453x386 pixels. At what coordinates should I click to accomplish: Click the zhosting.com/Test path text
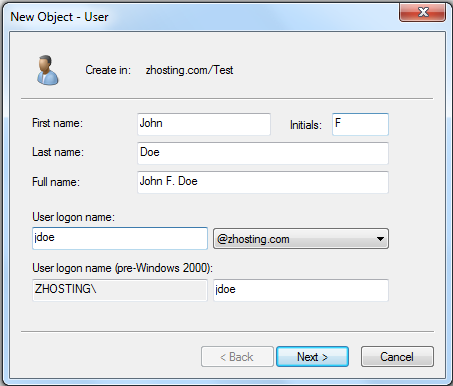189,70
